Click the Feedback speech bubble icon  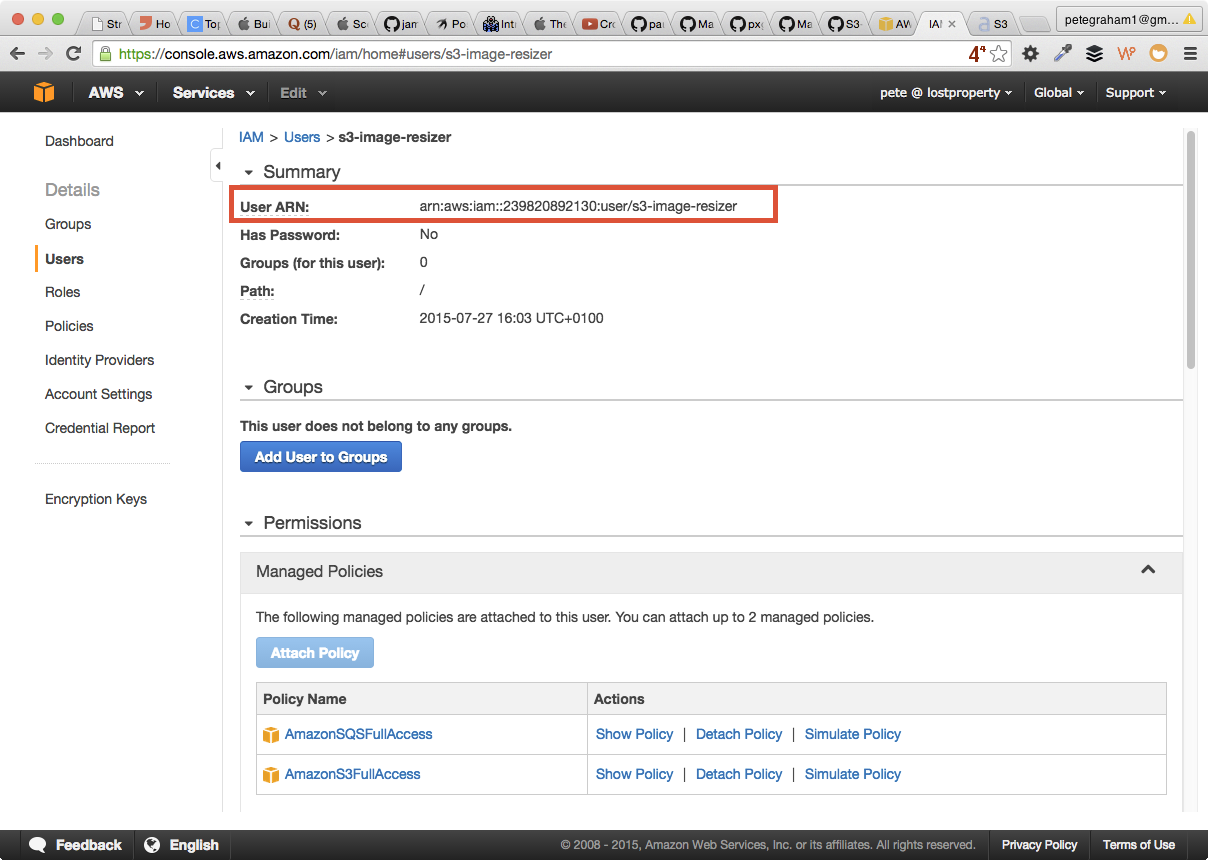click(x=38, y=845)
